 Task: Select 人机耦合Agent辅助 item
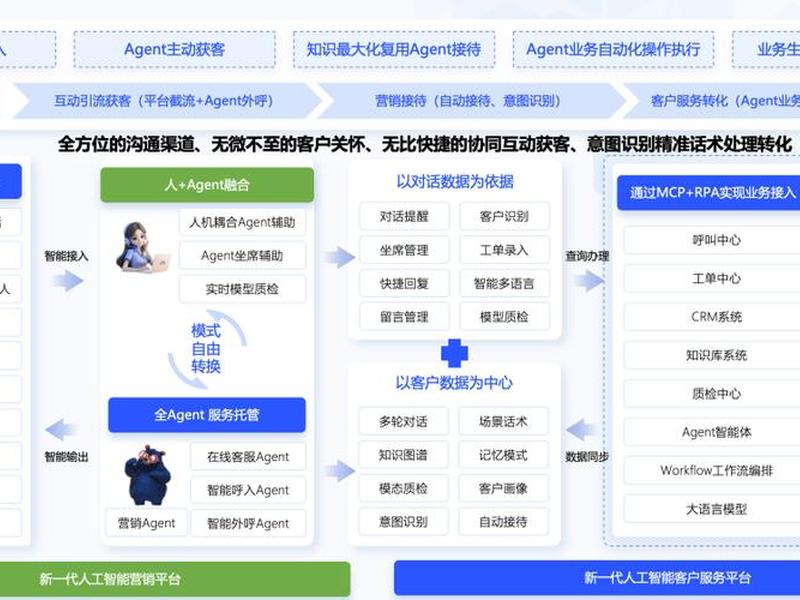point(242,222)
